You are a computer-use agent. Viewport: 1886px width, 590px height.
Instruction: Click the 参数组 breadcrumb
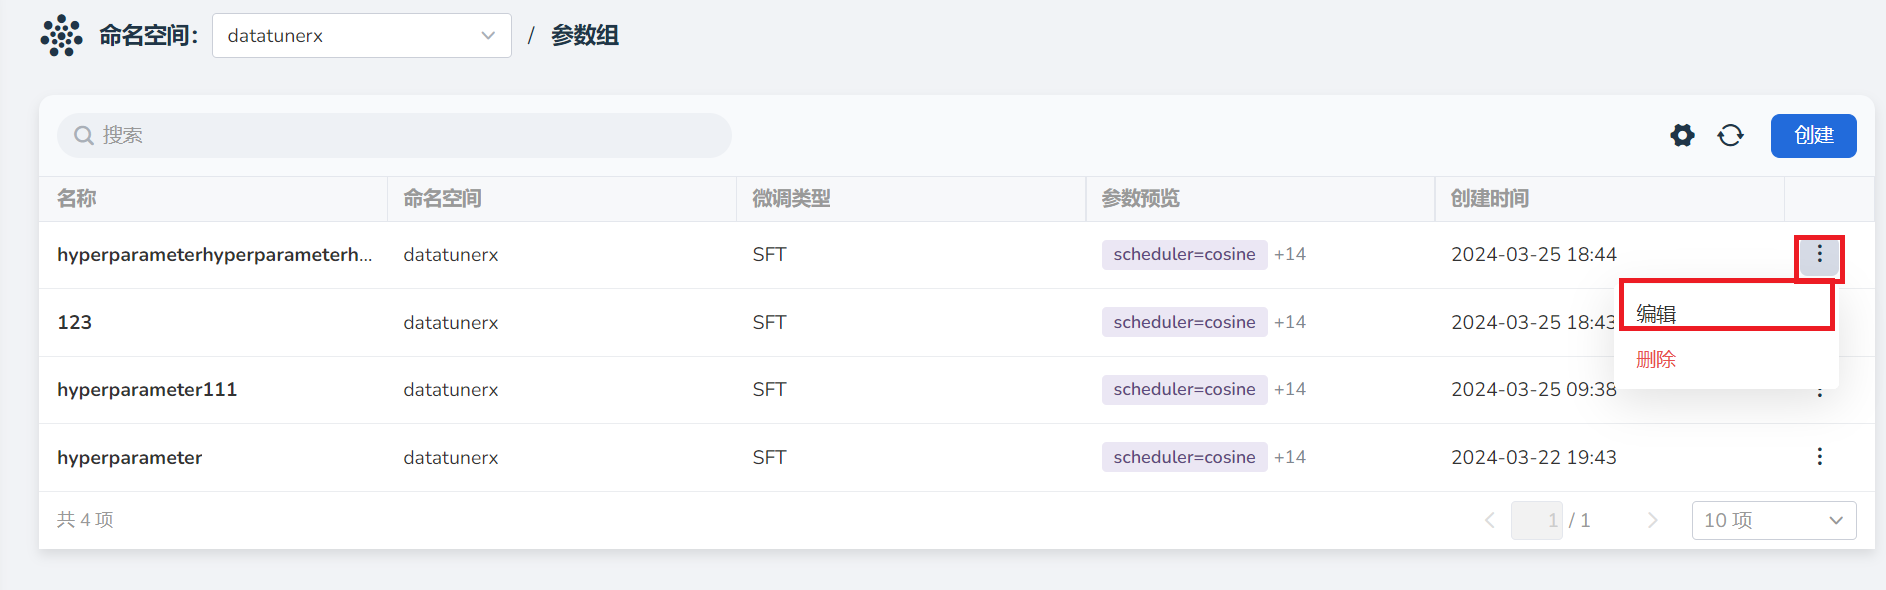pyautogui.click(x=585, y=36)
